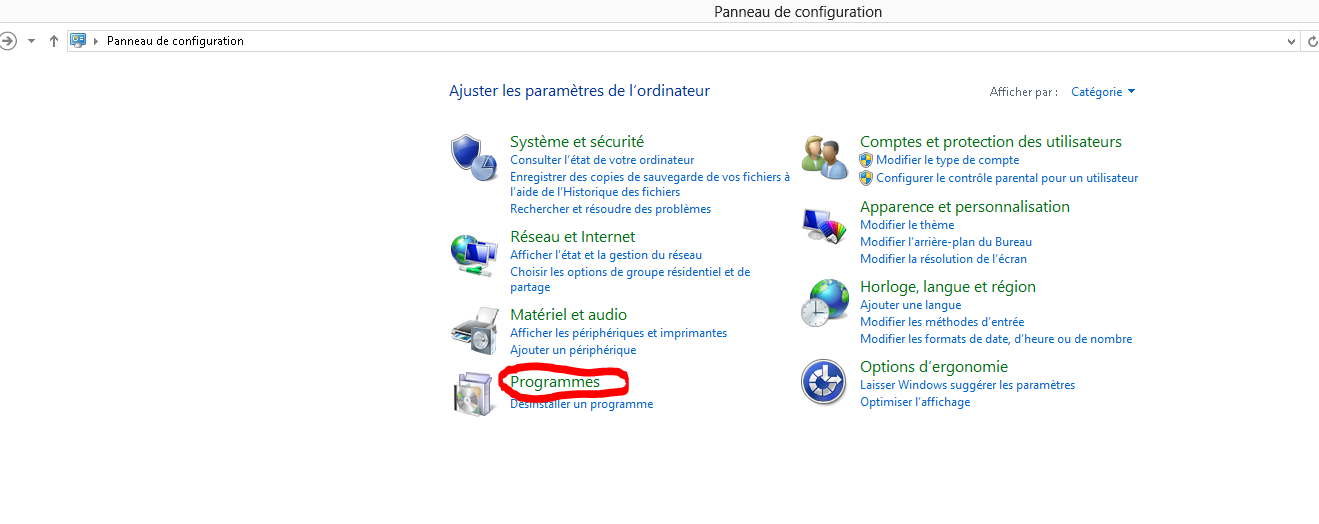Image resolution: width=1319 pixels, height=524 pixels.
Task: Click the shield icon beside Configurer le contrôle parental
Action: pos(867,178)
